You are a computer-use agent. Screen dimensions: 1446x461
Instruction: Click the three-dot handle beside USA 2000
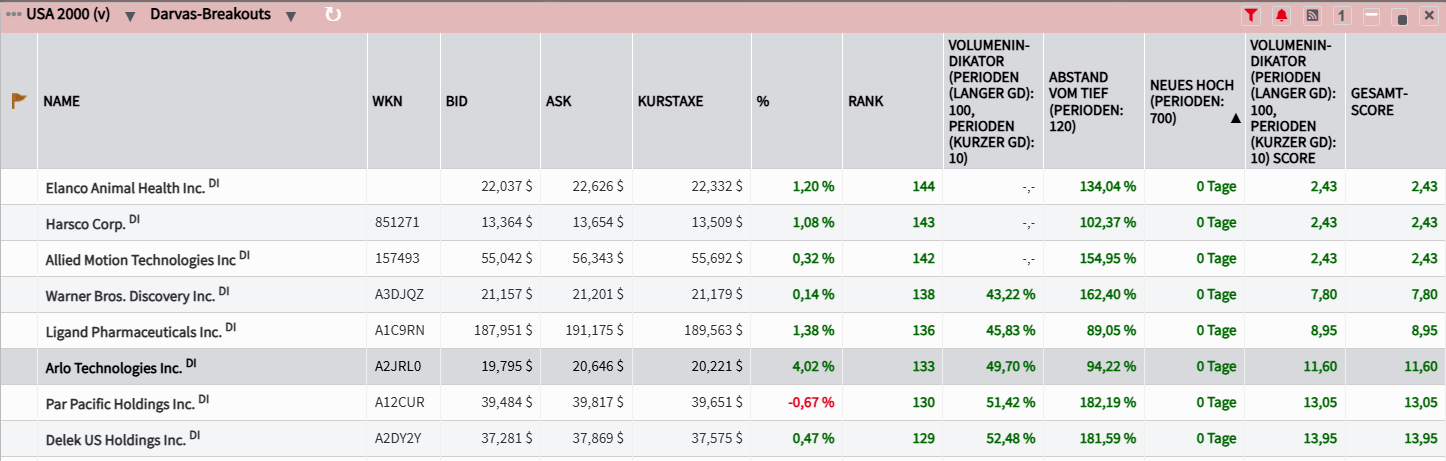(x=13, y=15)
